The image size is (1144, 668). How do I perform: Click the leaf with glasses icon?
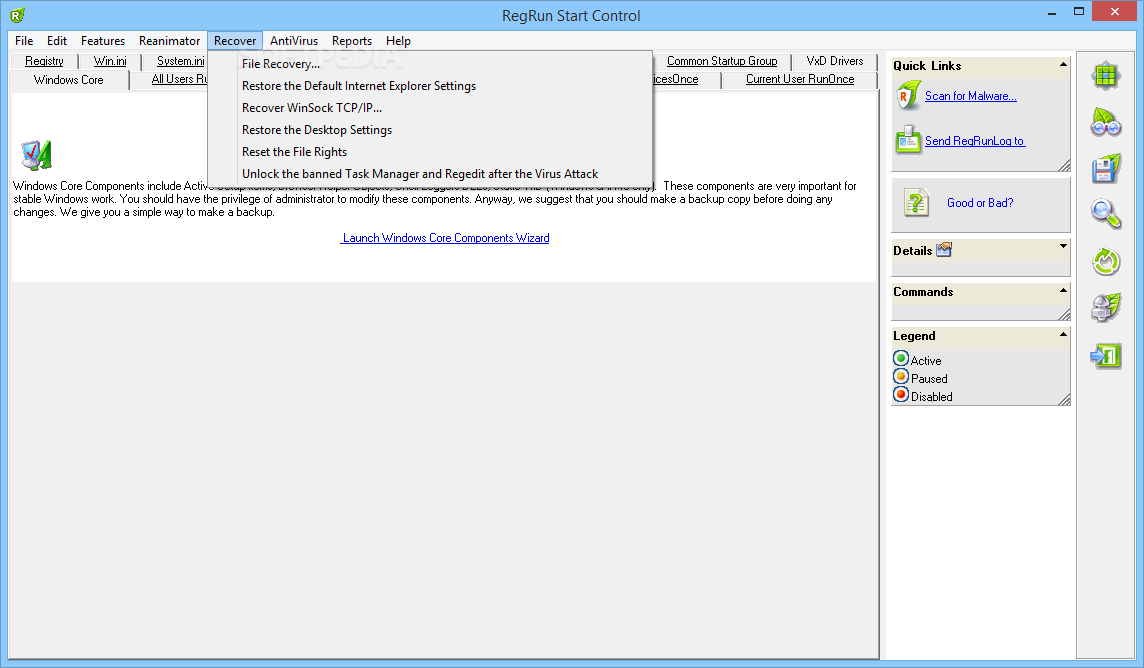pyautogui.click(x=1106, y=122)
